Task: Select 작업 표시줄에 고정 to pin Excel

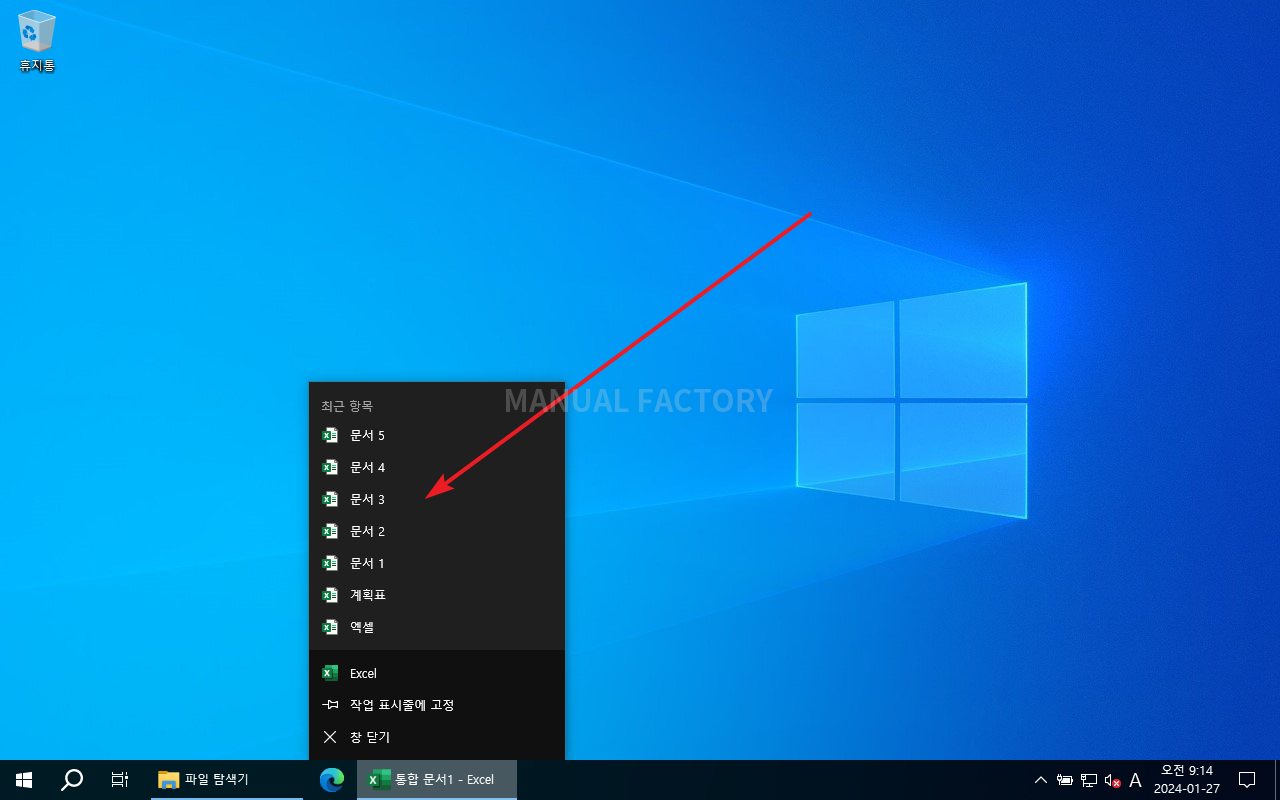Action: (x=437, y=705)
